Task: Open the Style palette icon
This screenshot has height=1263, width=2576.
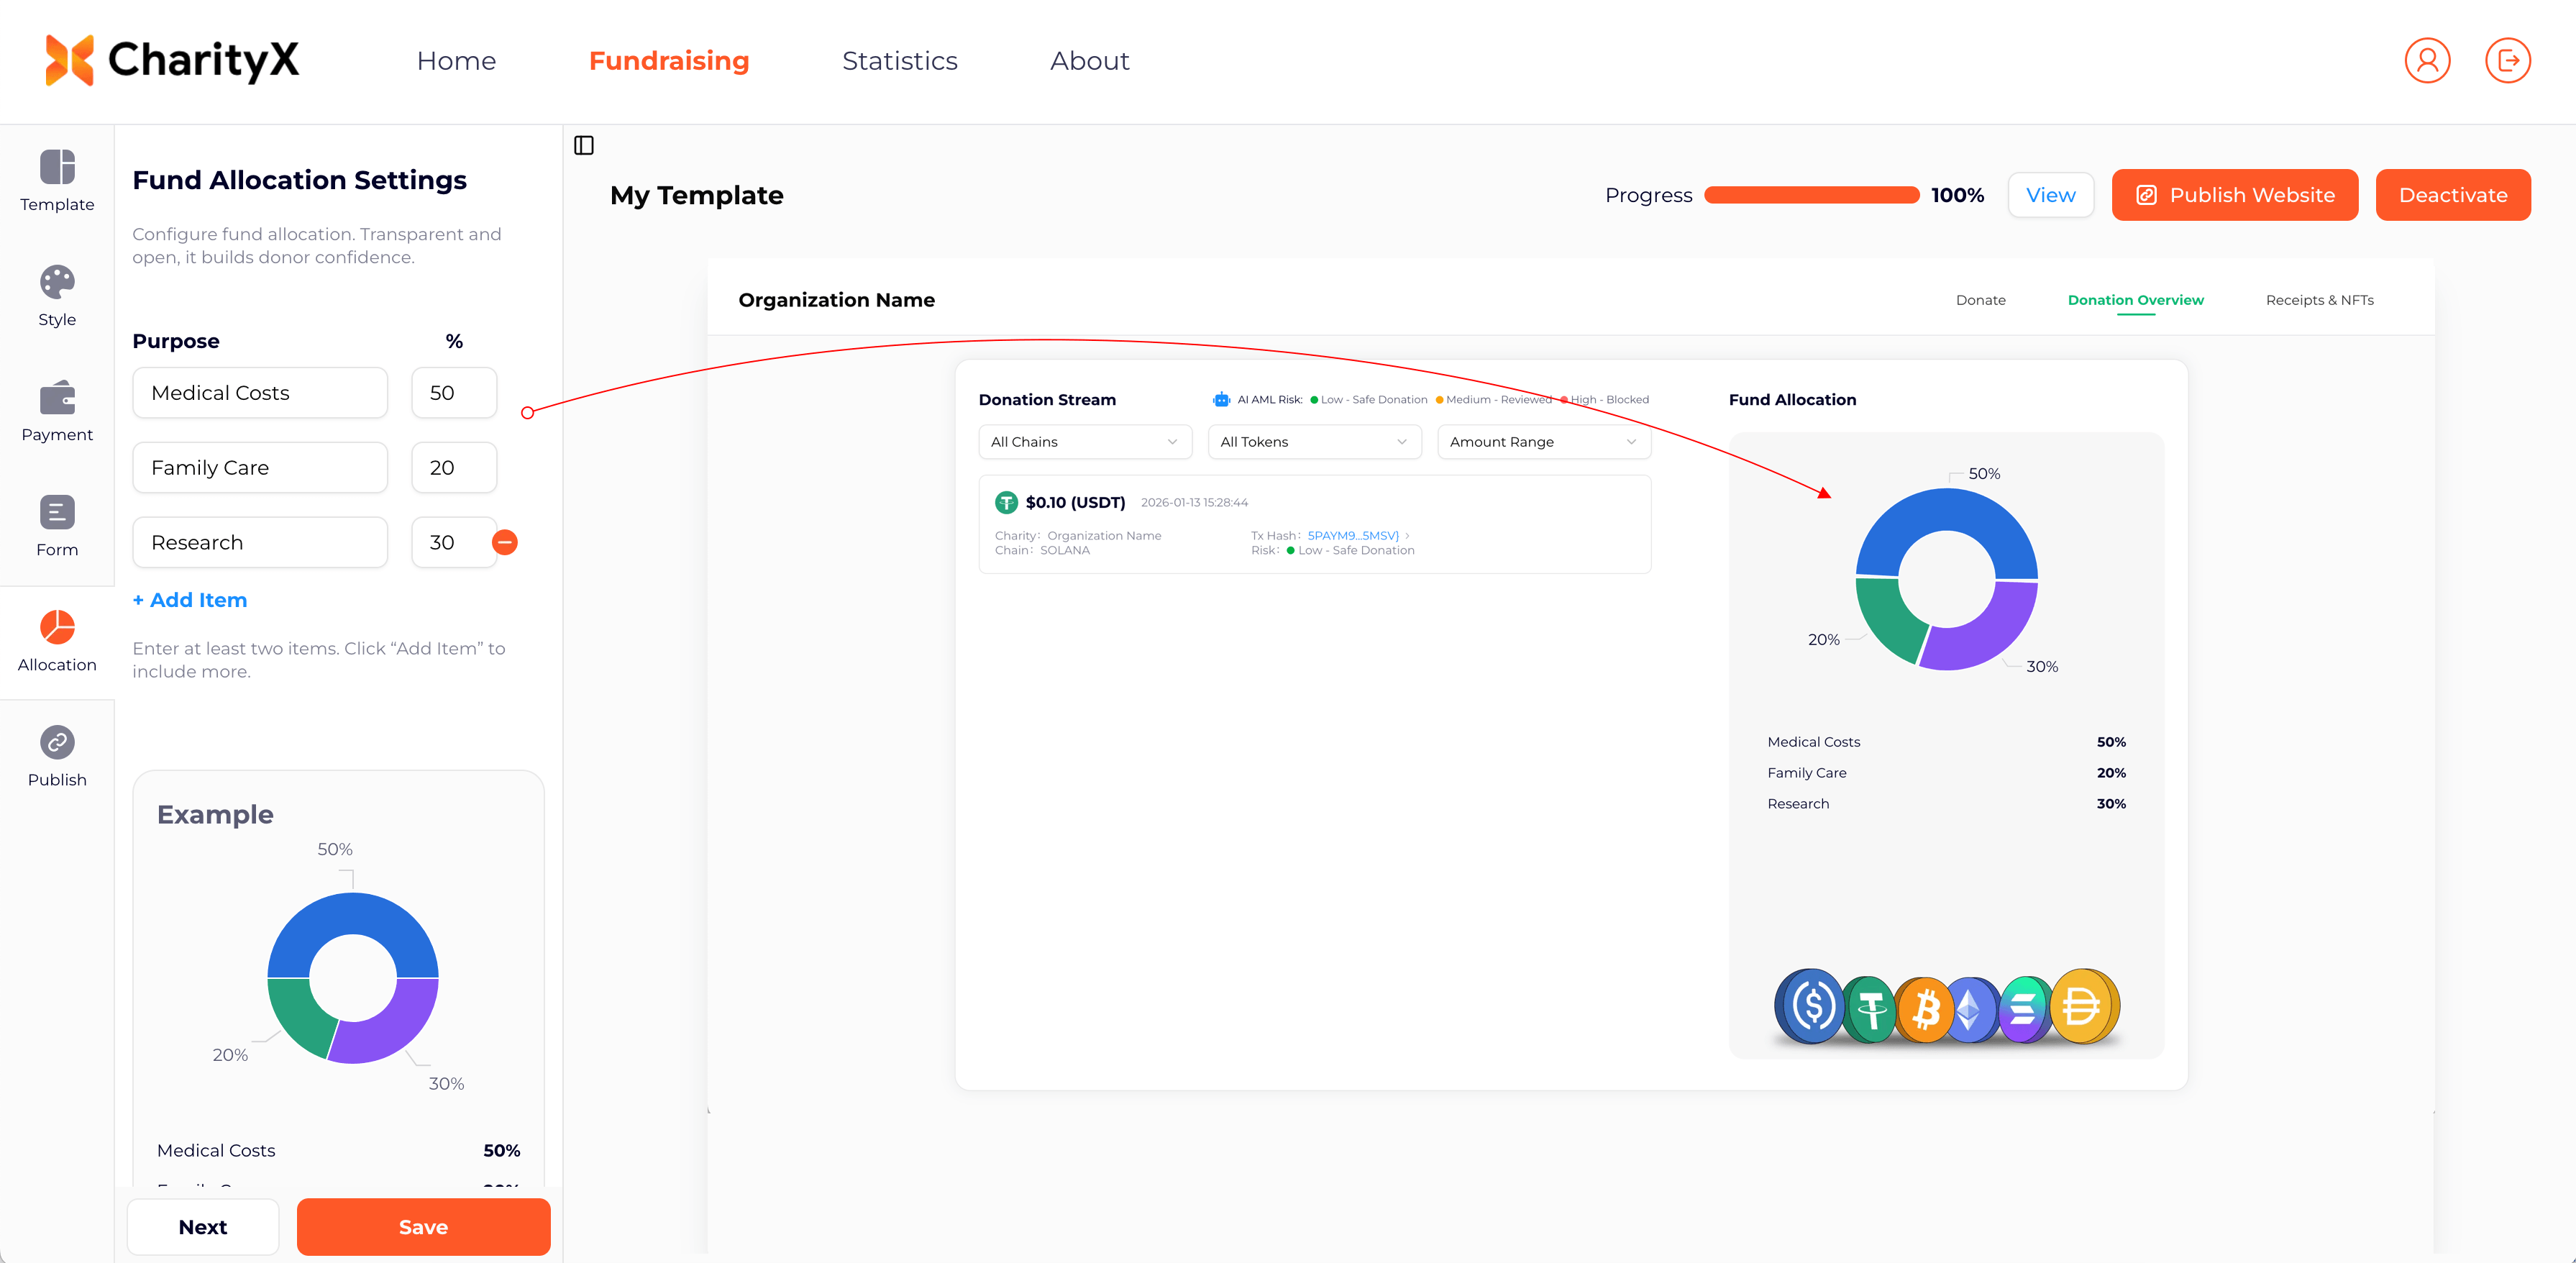Action: pyautogui.click(x=57, y=282)
